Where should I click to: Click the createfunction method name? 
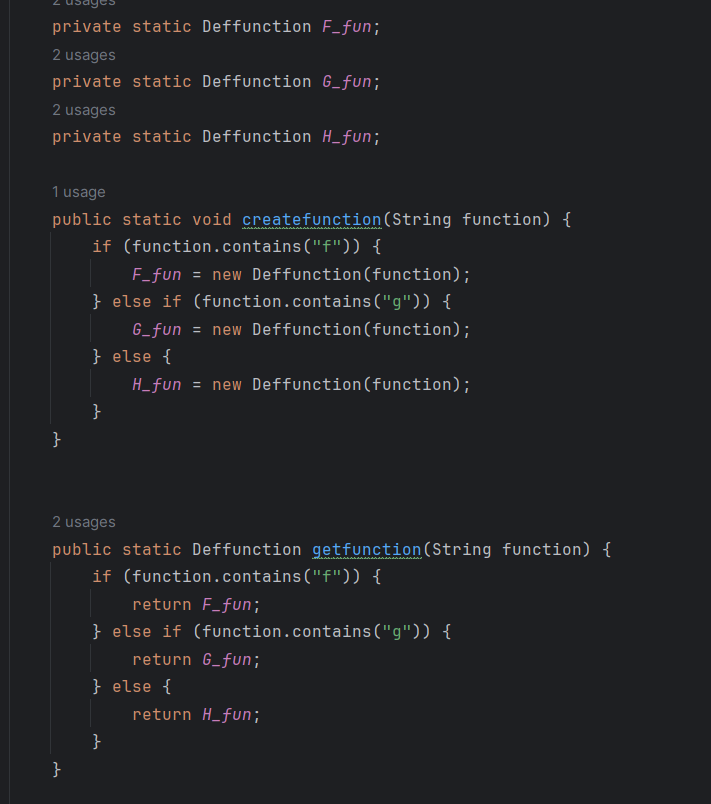[x=312, y=219]
